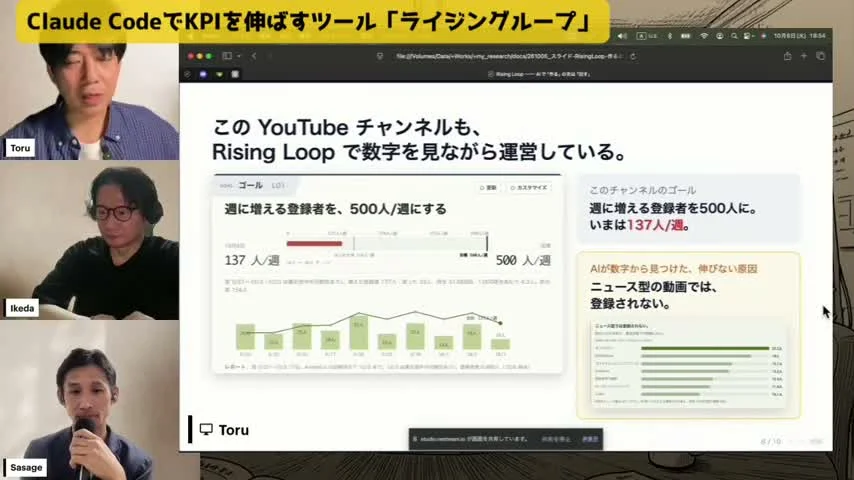The height and width of the screenshot is (480, 854).
Task: Click the privacy shield icon left of address bar
Action: coord(380,56)
